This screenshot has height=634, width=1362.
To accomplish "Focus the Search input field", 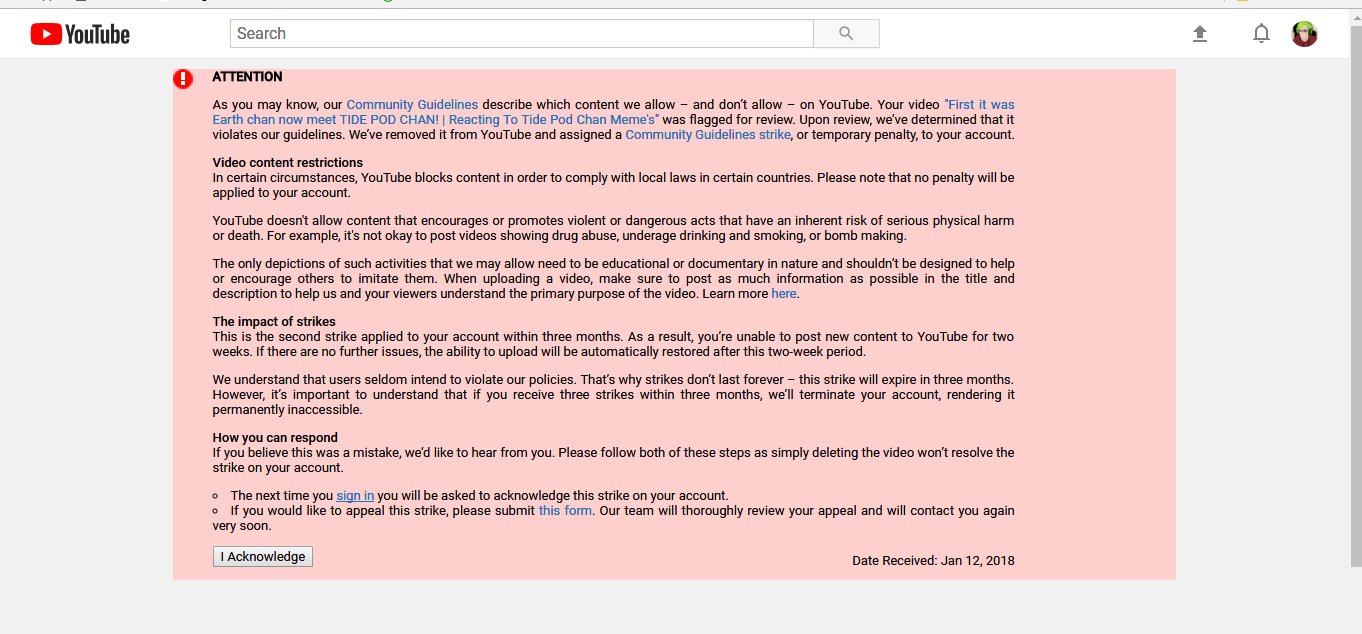I will tap(522, 33).
